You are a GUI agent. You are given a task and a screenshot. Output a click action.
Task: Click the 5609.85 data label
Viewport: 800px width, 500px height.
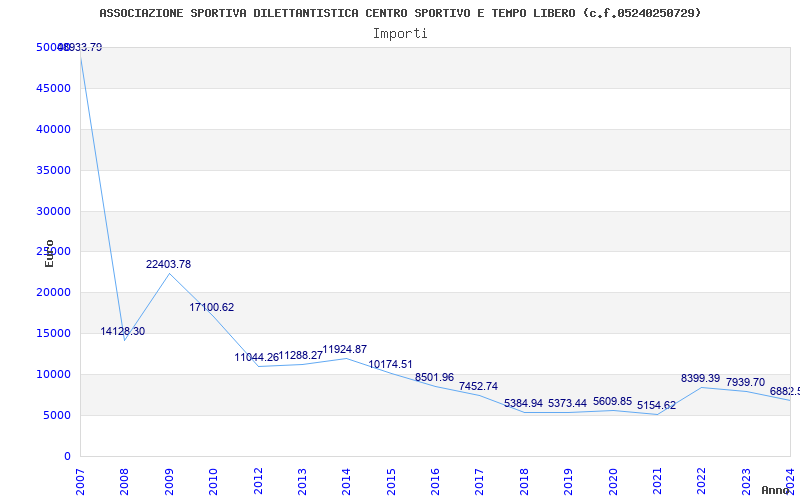coord(612,402)
